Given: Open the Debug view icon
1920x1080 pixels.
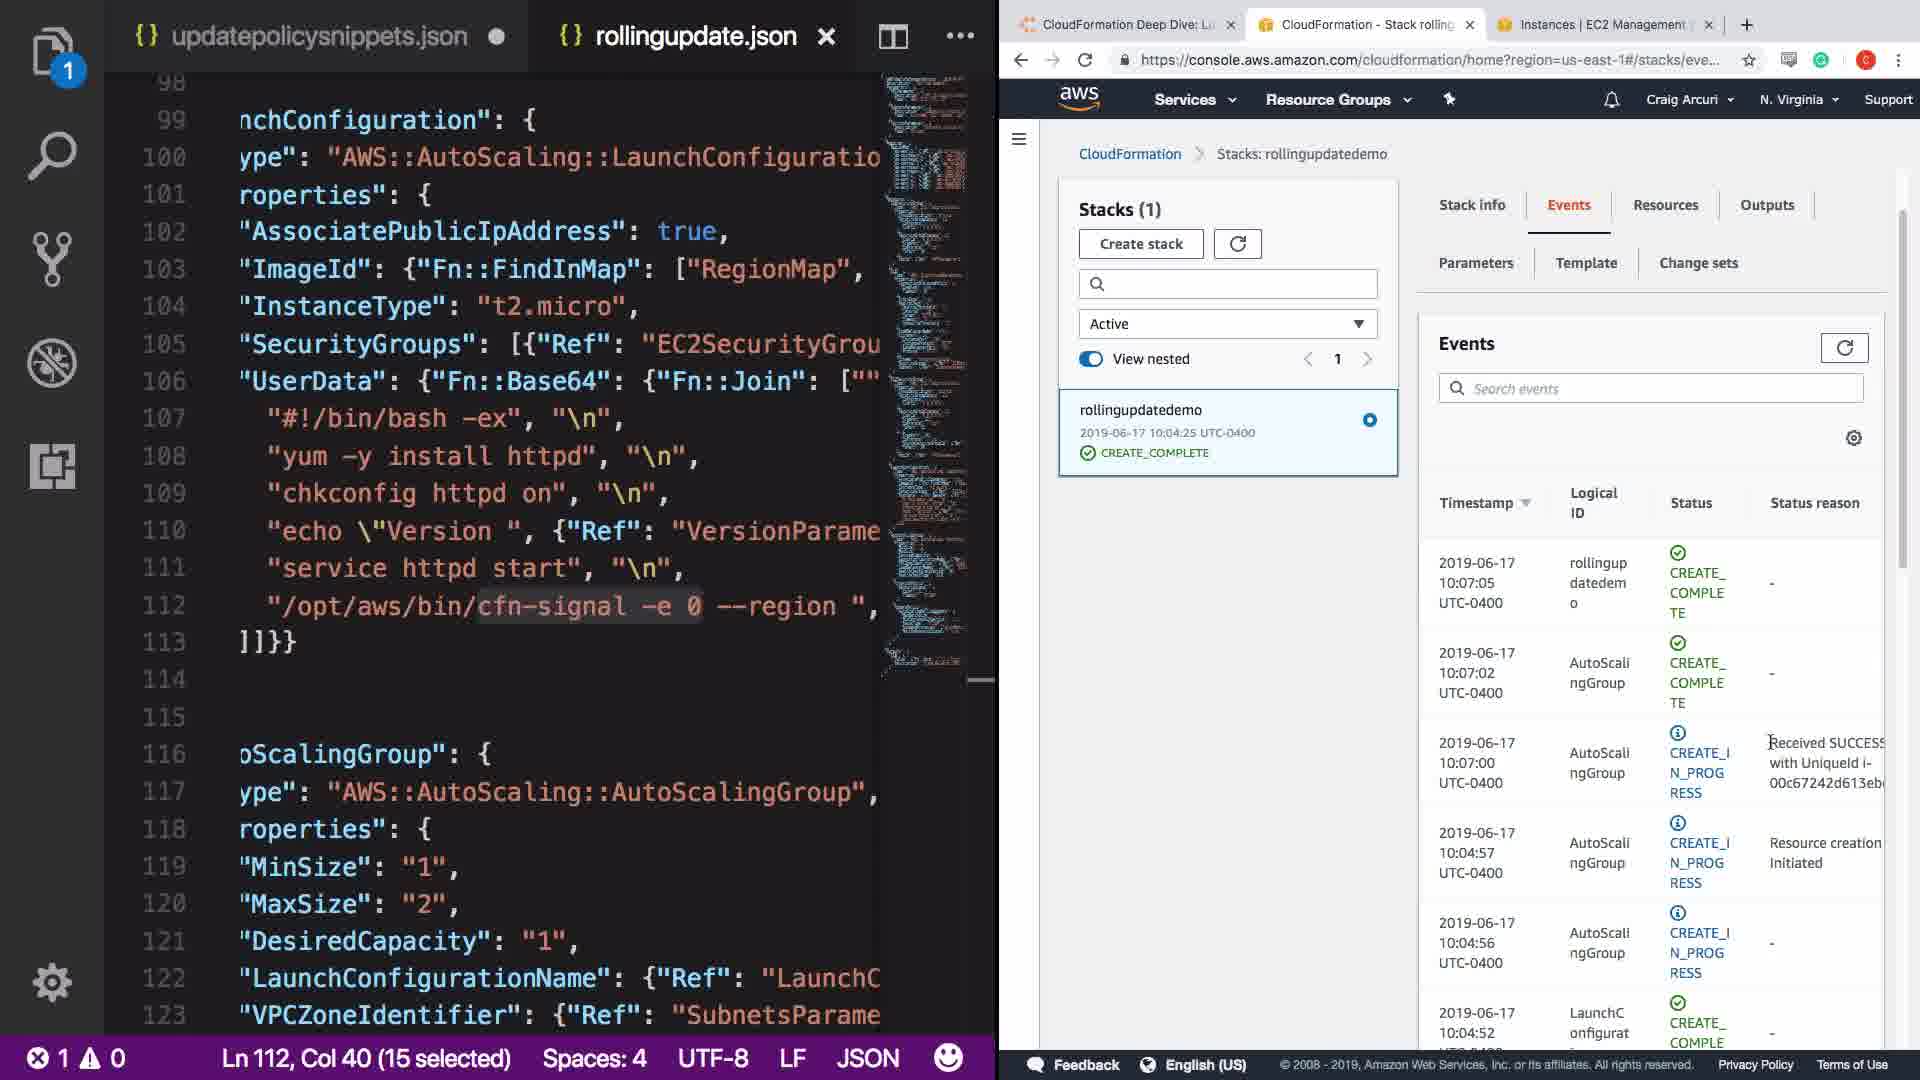Looking at the screenshot, I should (51, 363).
